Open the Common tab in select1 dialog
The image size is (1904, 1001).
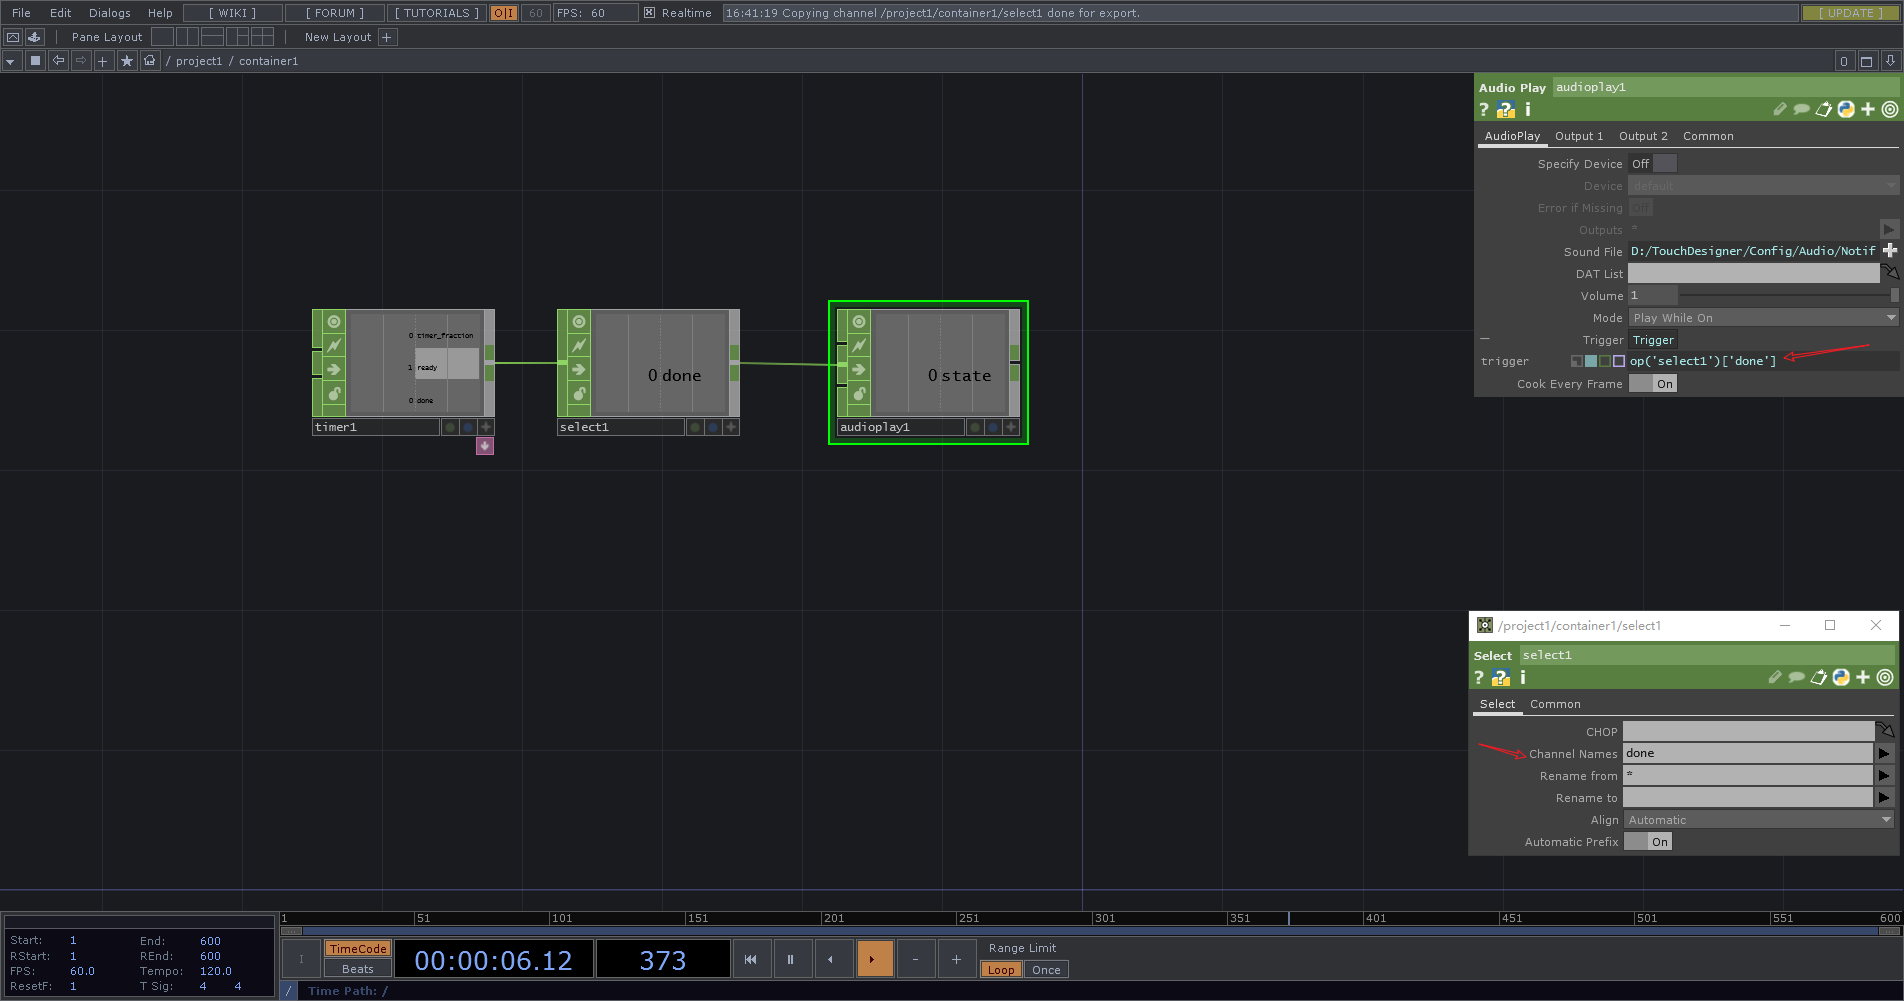(1555, 704)
